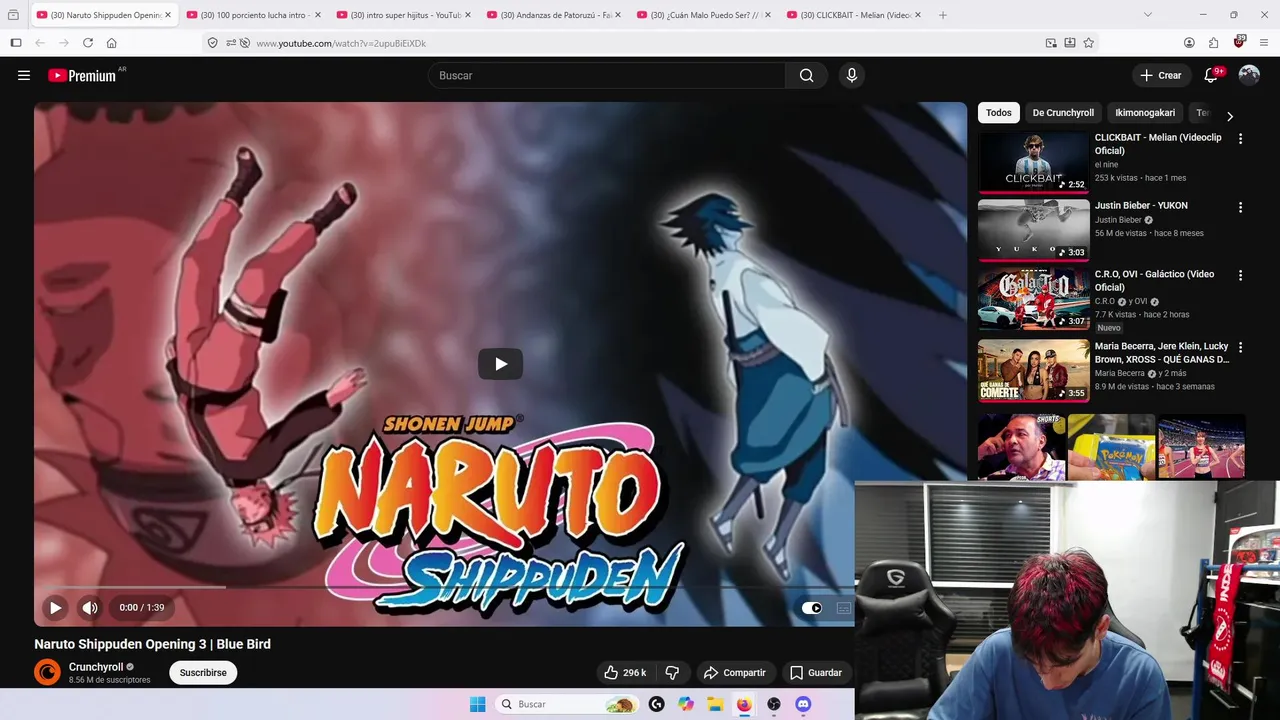Screen dimensions: 1280x720
Task: Switch to 'intro super hijitus' tab
Action: click(x=404, y=15)
